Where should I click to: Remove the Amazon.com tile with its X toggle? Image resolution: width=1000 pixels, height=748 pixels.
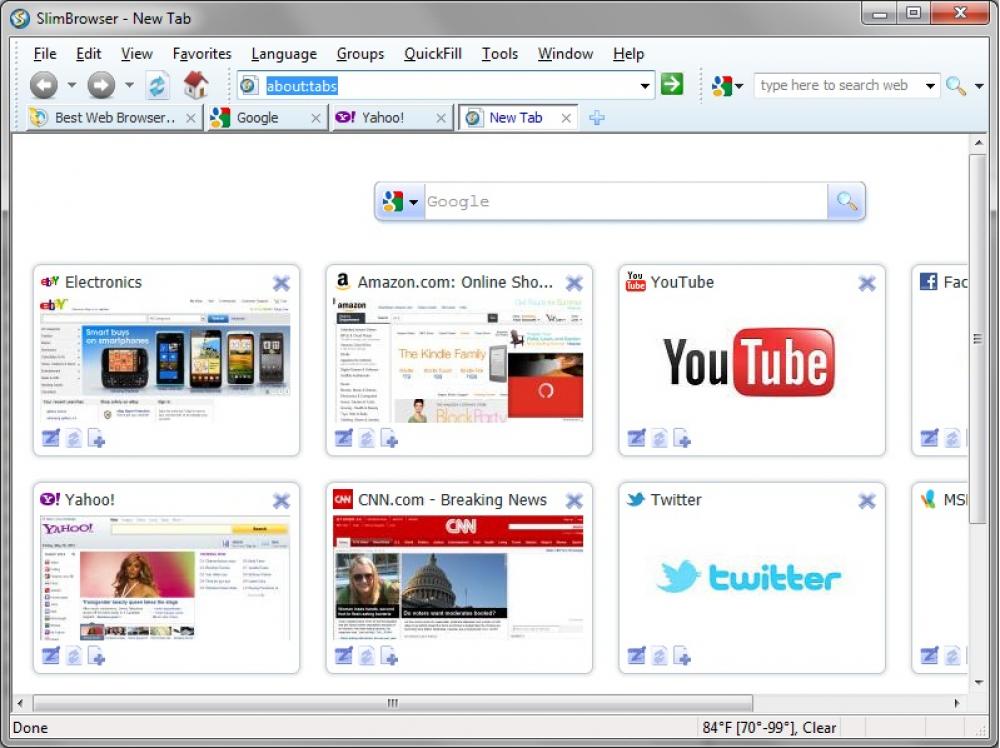click(574, 283)
